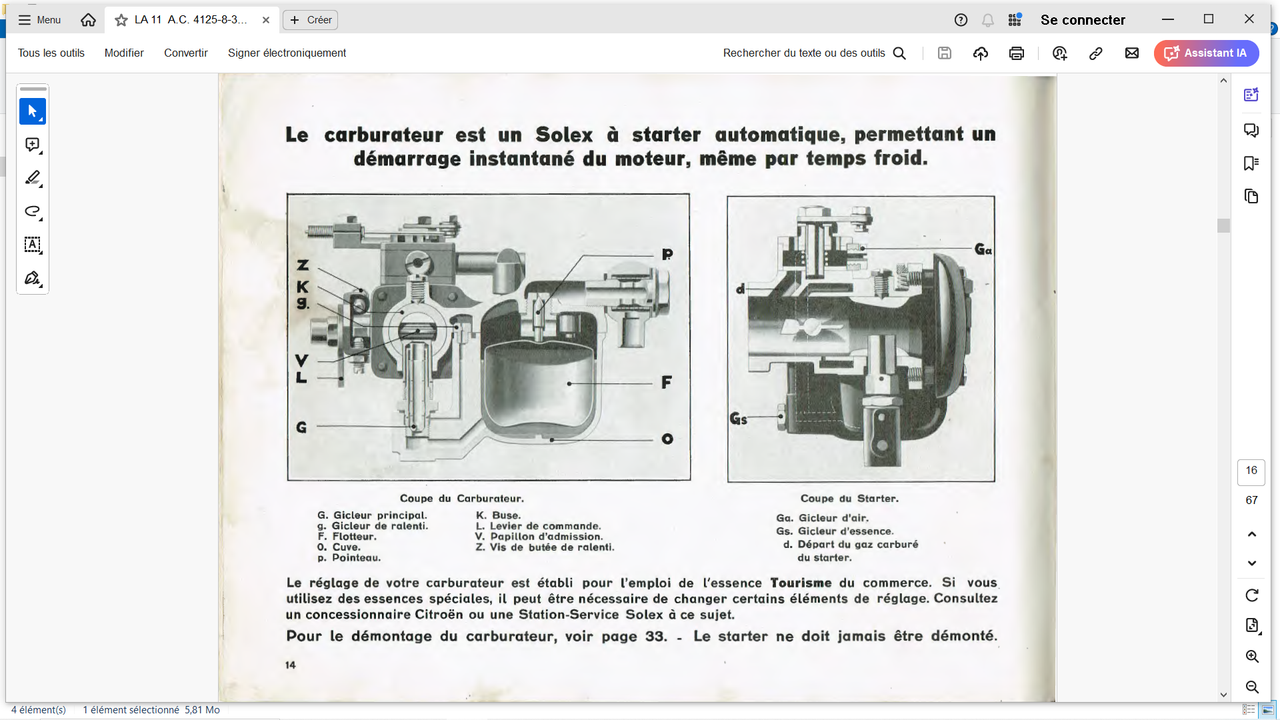Click the Rechercher du texte ou des outils search
Screen dimensions: 1280x720
(x=814, y=53)
